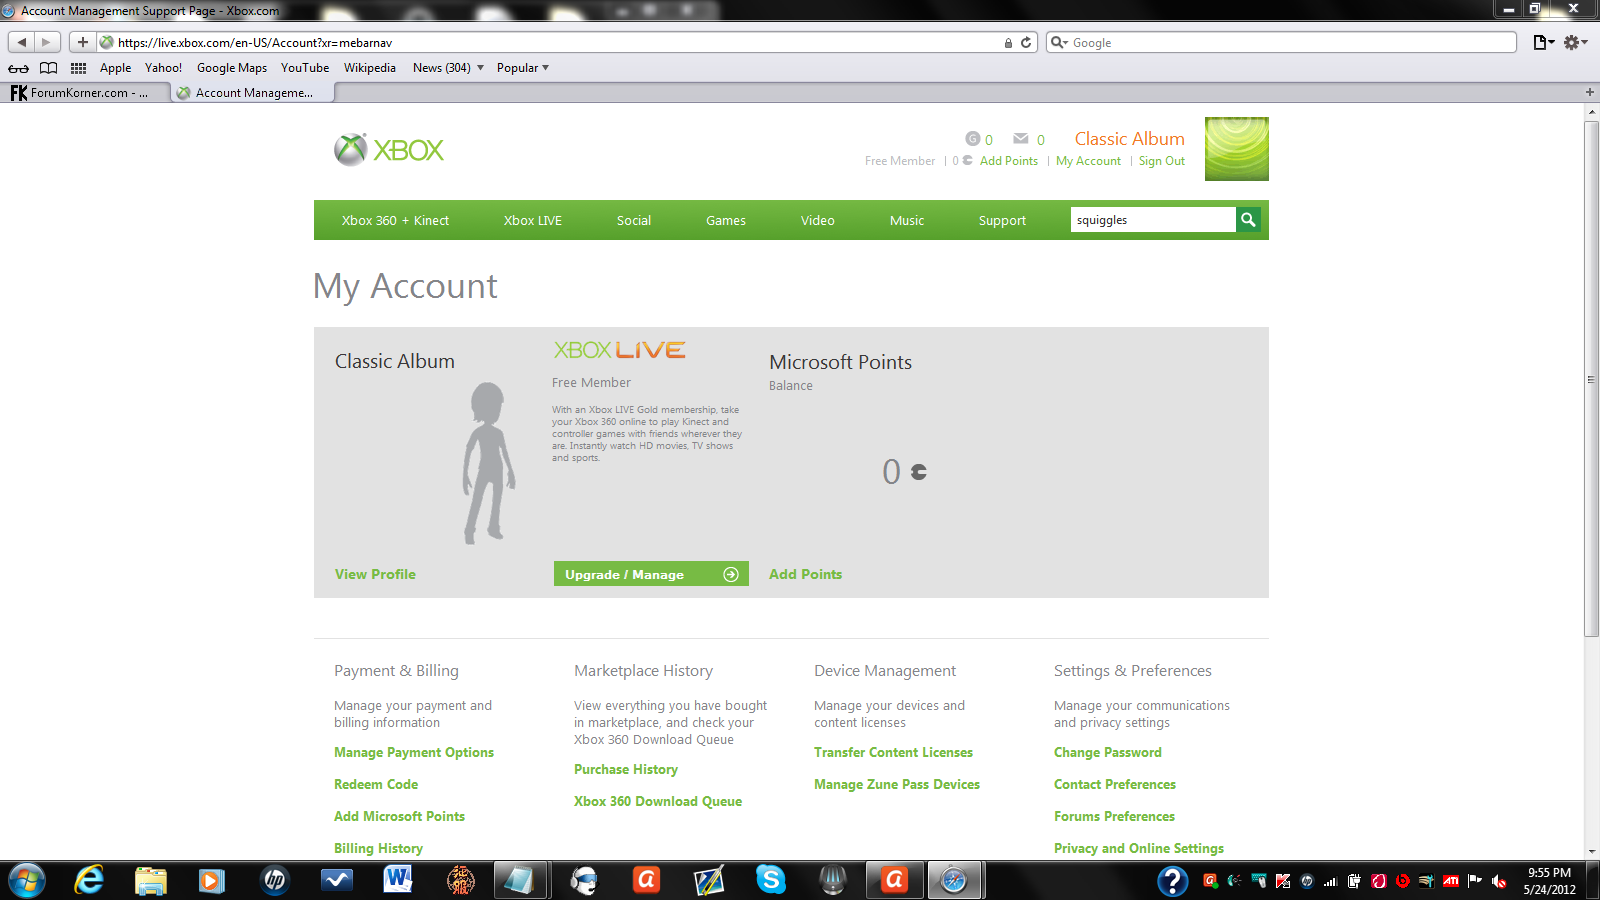Click the reload page icon

pyautogui.click(x=1026, y=43)
